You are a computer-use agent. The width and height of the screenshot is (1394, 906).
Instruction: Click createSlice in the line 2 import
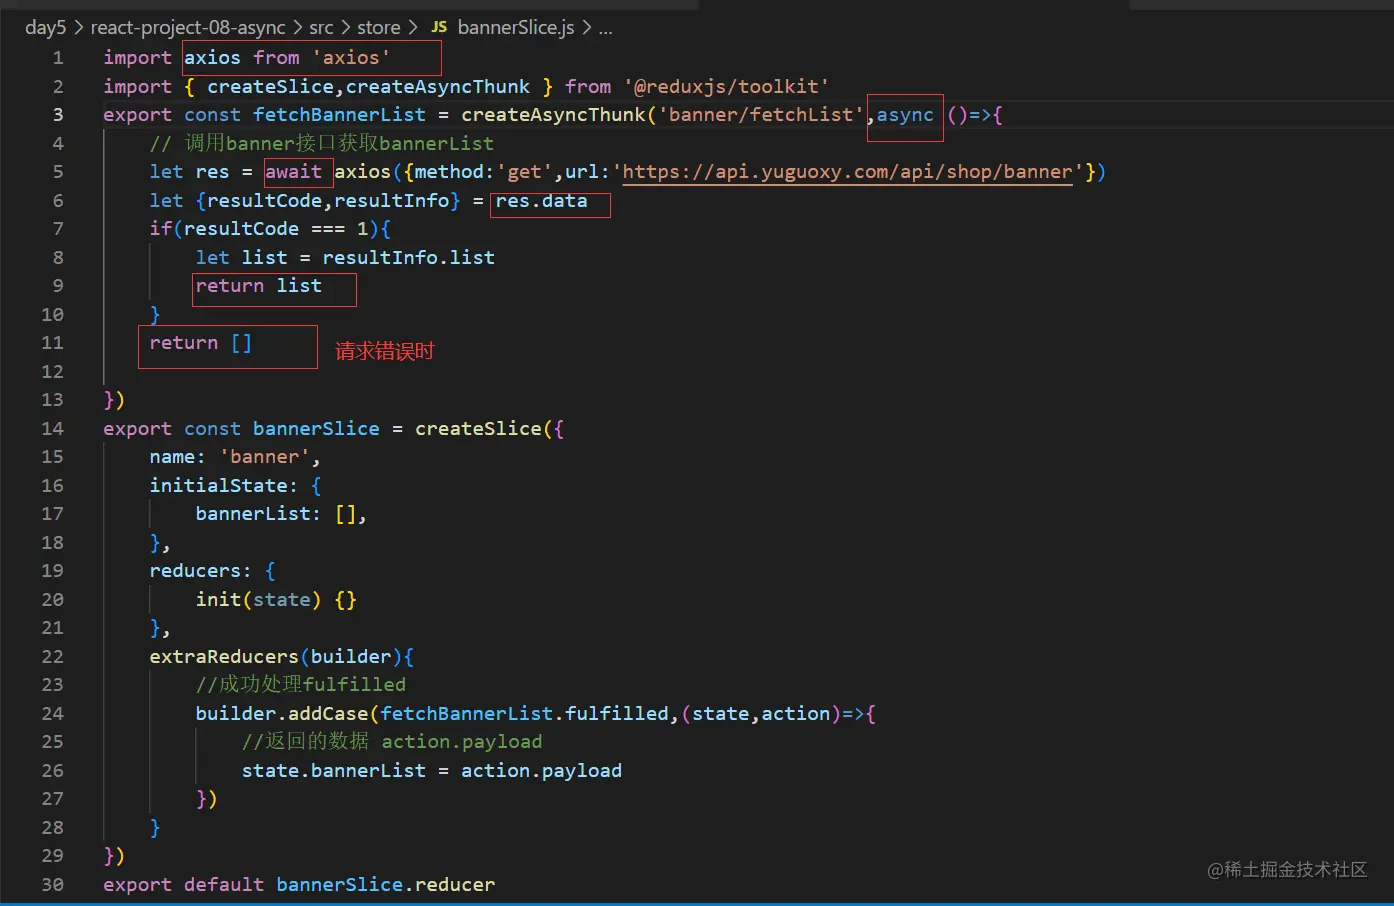[x=270, y=87]
